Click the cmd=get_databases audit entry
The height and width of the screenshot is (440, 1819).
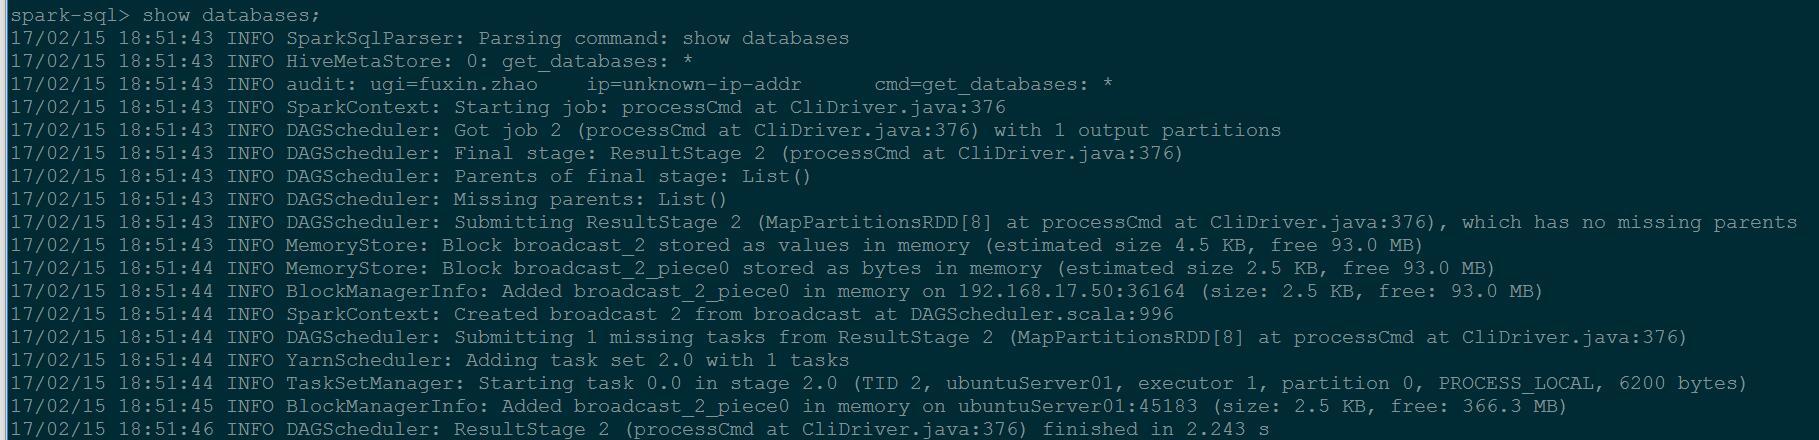point(993,84)
